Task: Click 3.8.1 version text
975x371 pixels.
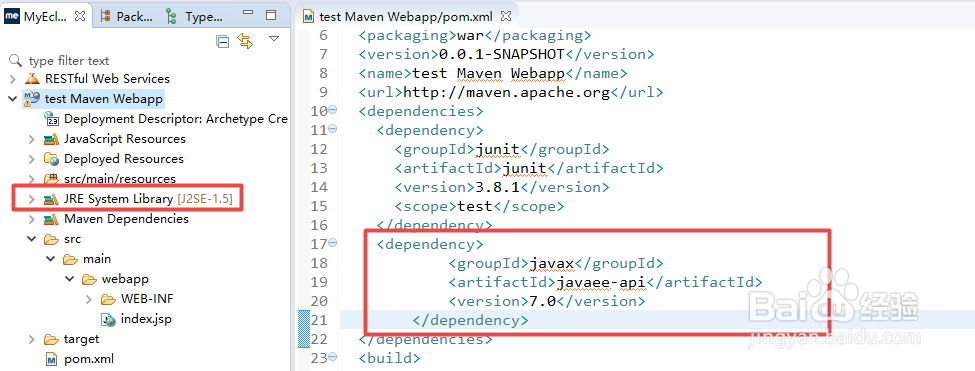Action: 489,187
